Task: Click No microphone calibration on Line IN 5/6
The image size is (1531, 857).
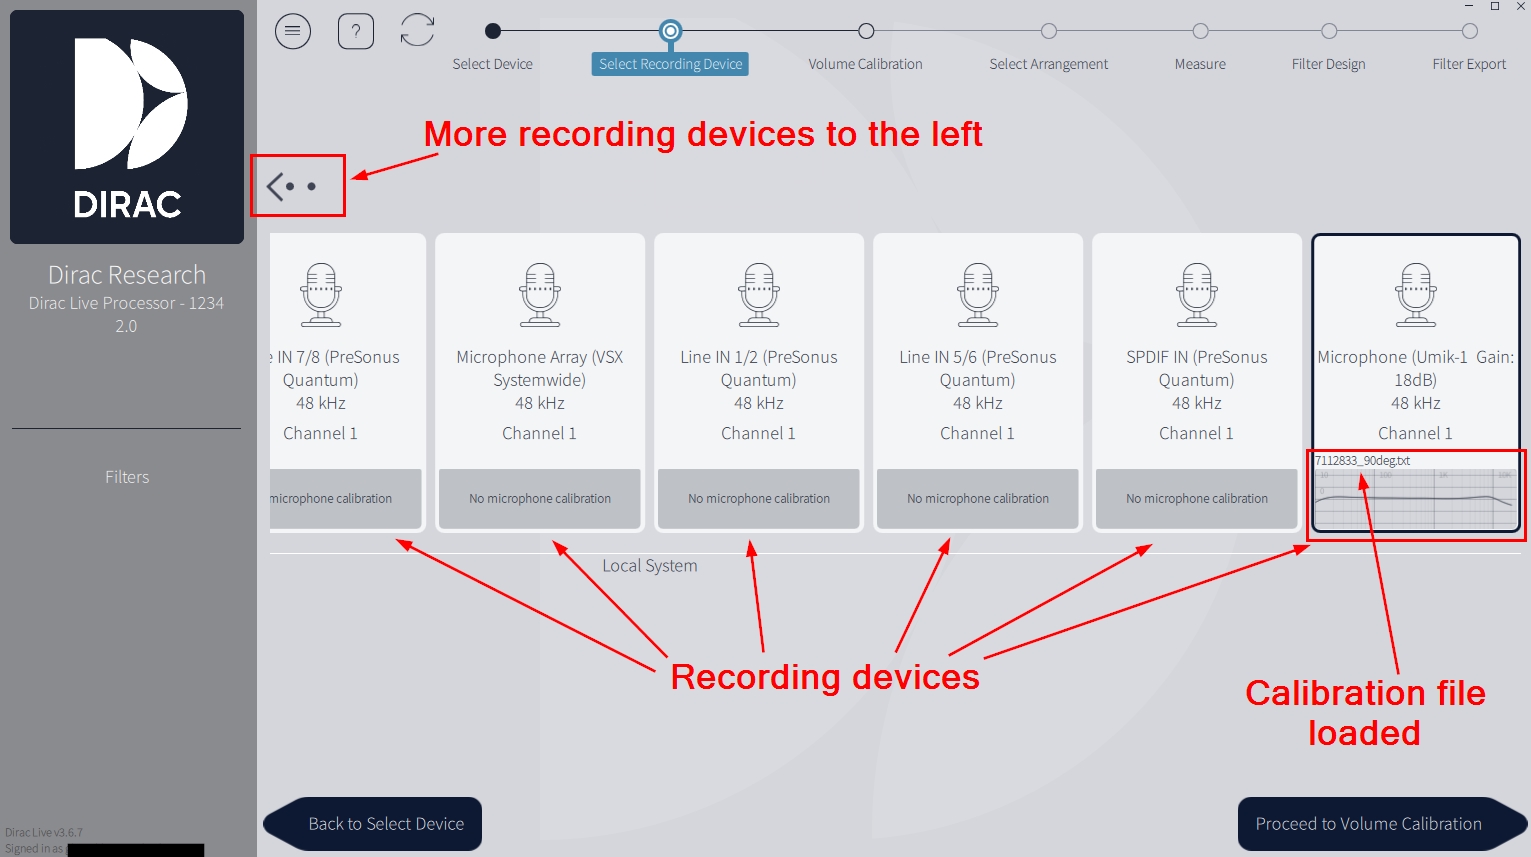Action: click(x=977, y=498)
